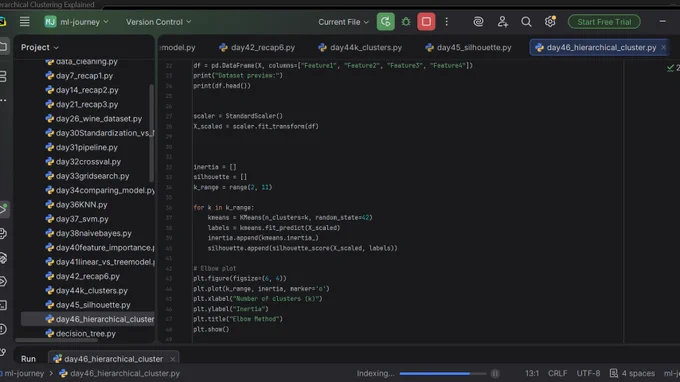Open the ml-journey project dropdown

pyautogui.click(x=76, y=22)
